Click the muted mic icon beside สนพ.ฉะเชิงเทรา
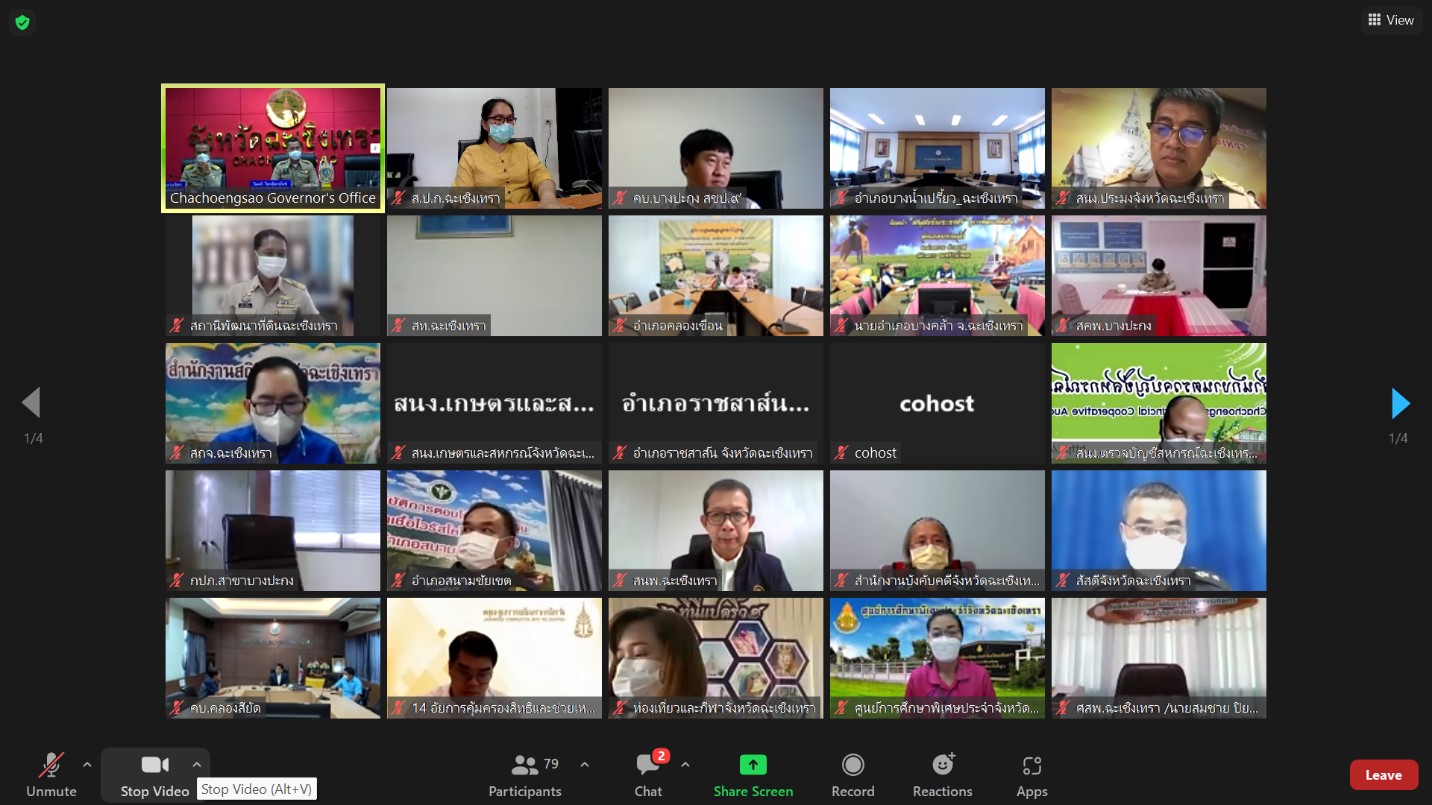The image size is (1432, 805). click(x=621, y=580)
